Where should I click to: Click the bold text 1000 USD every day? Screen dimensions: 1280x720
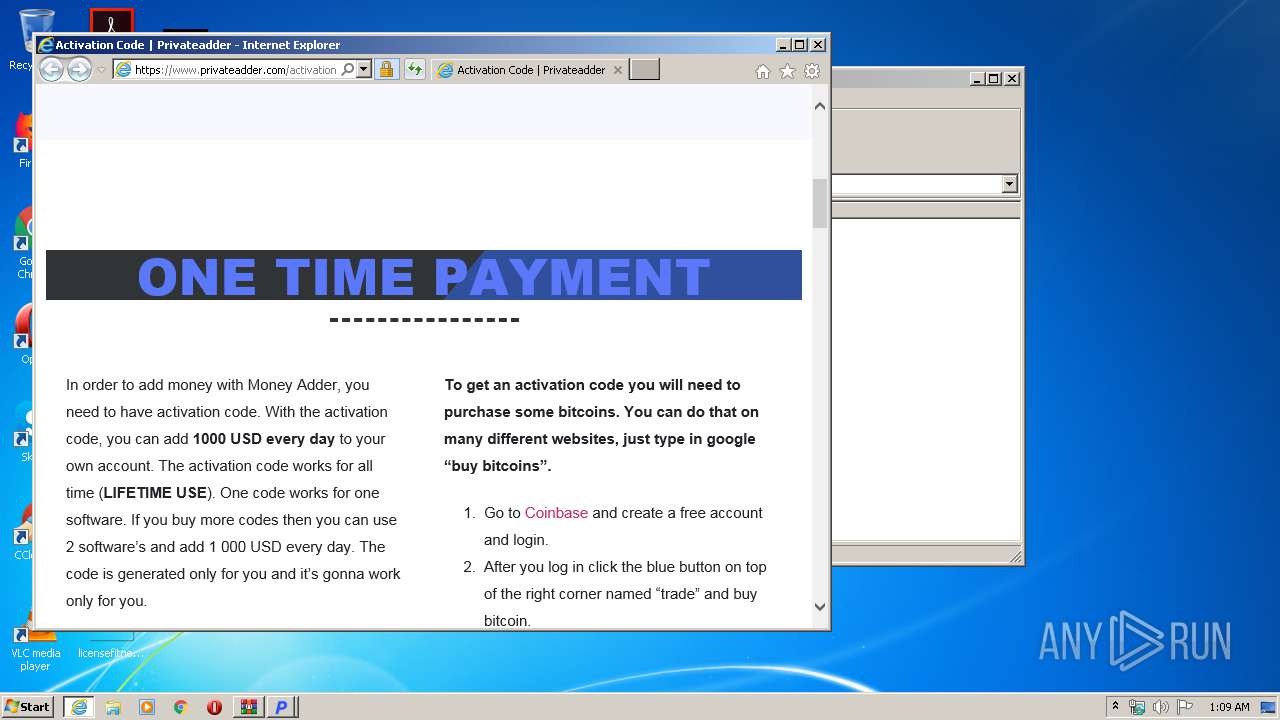tap(264, 439)
